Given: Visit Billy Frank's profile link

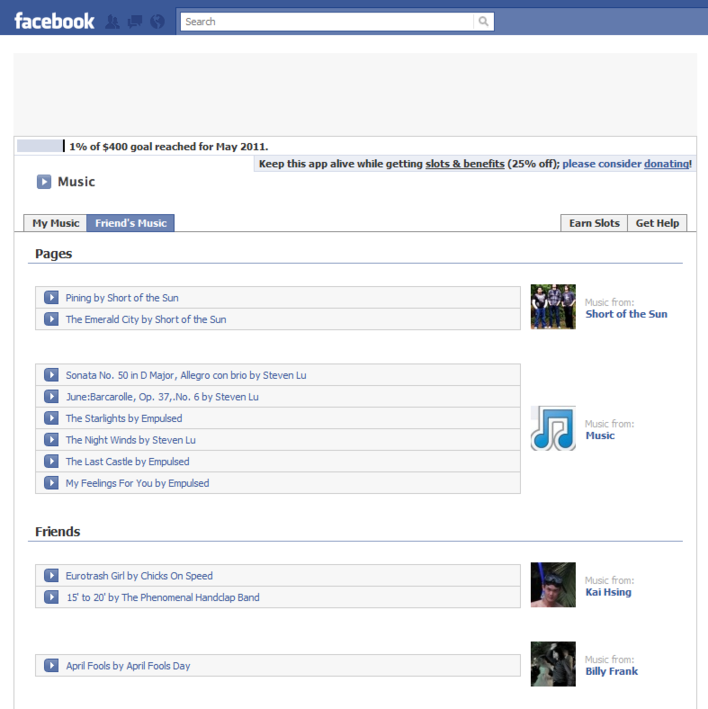Looking at the screenshot, I should (x=611, y=671).
